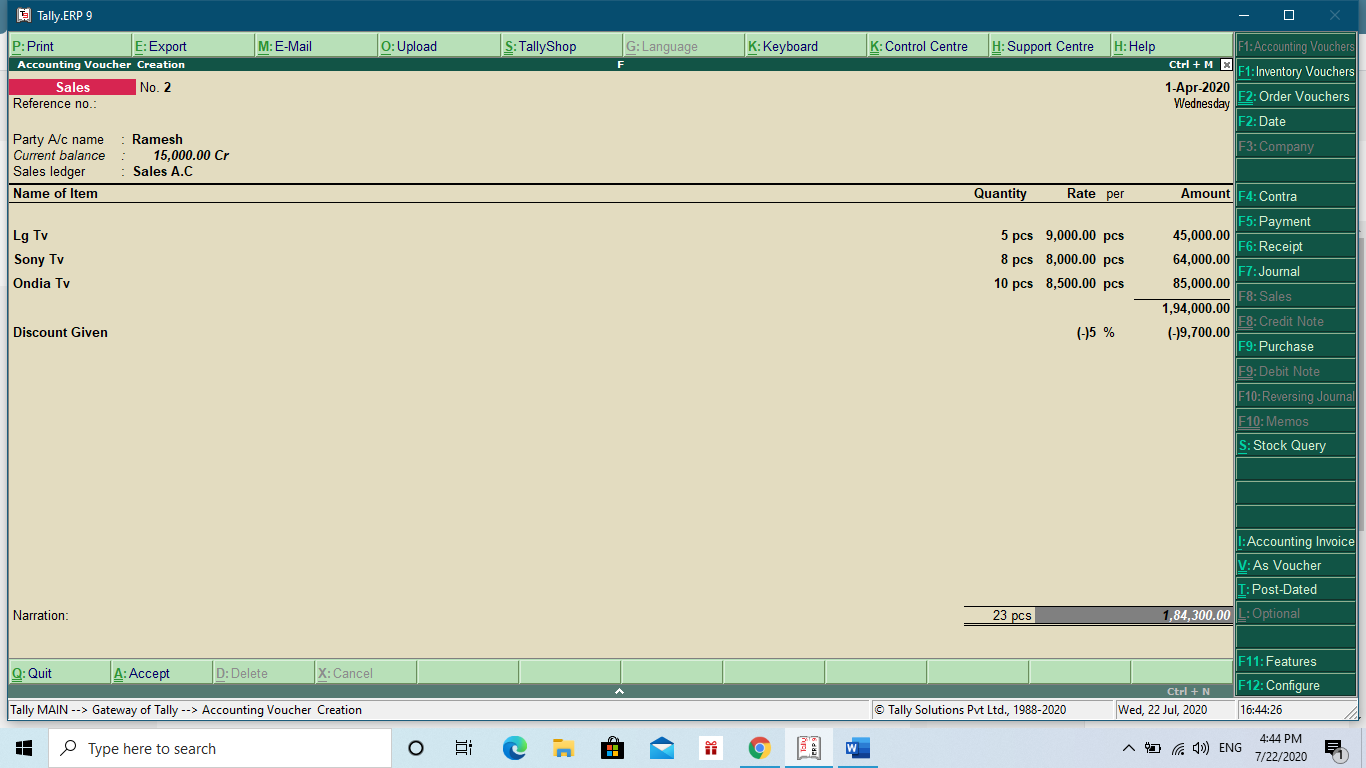
Task: Open Upload menu item
Action: 439,46
